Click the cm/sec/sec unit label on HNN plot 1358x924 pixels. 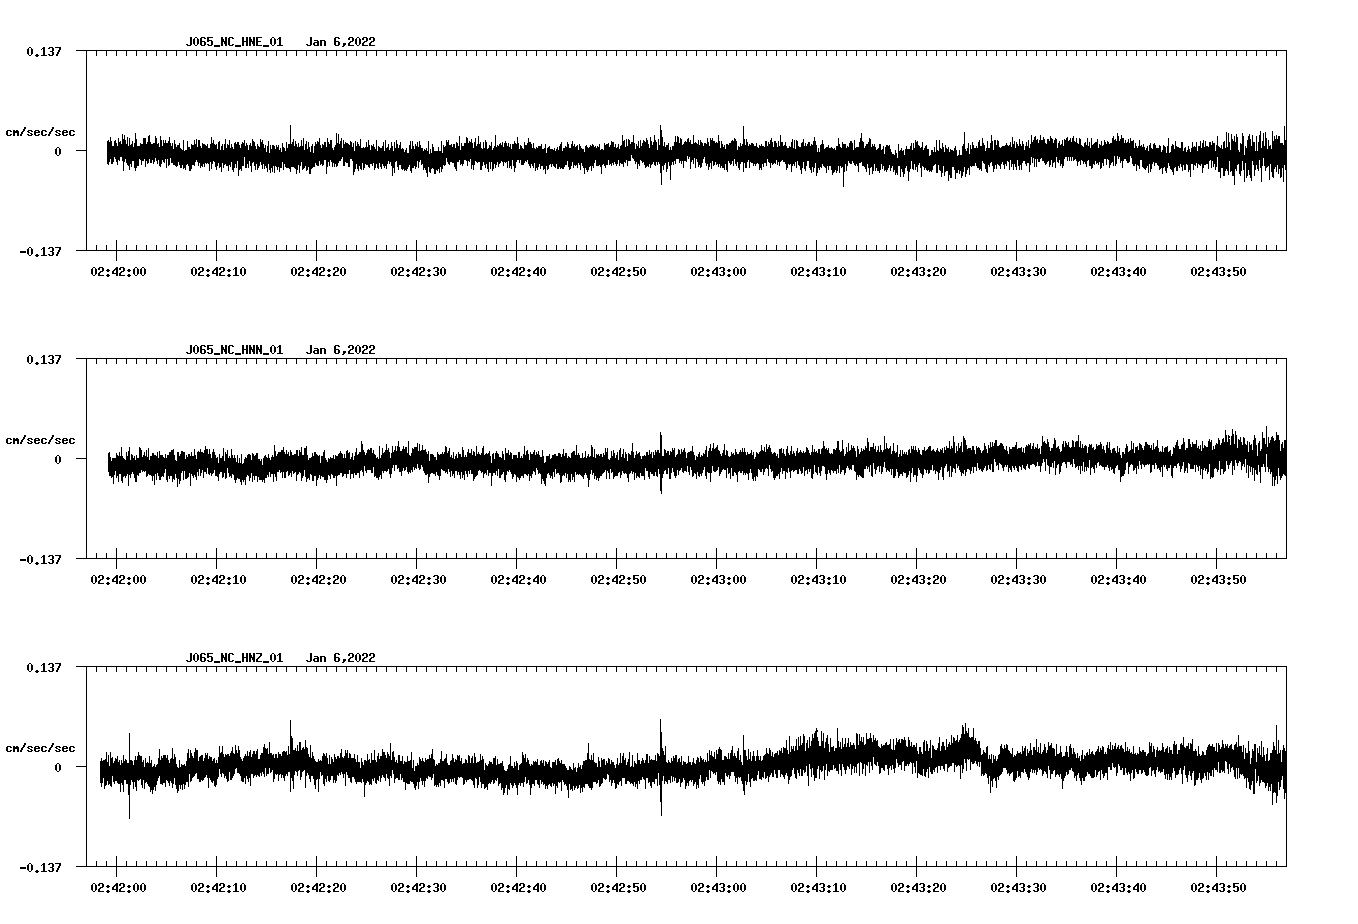click(x=40, y=440)
